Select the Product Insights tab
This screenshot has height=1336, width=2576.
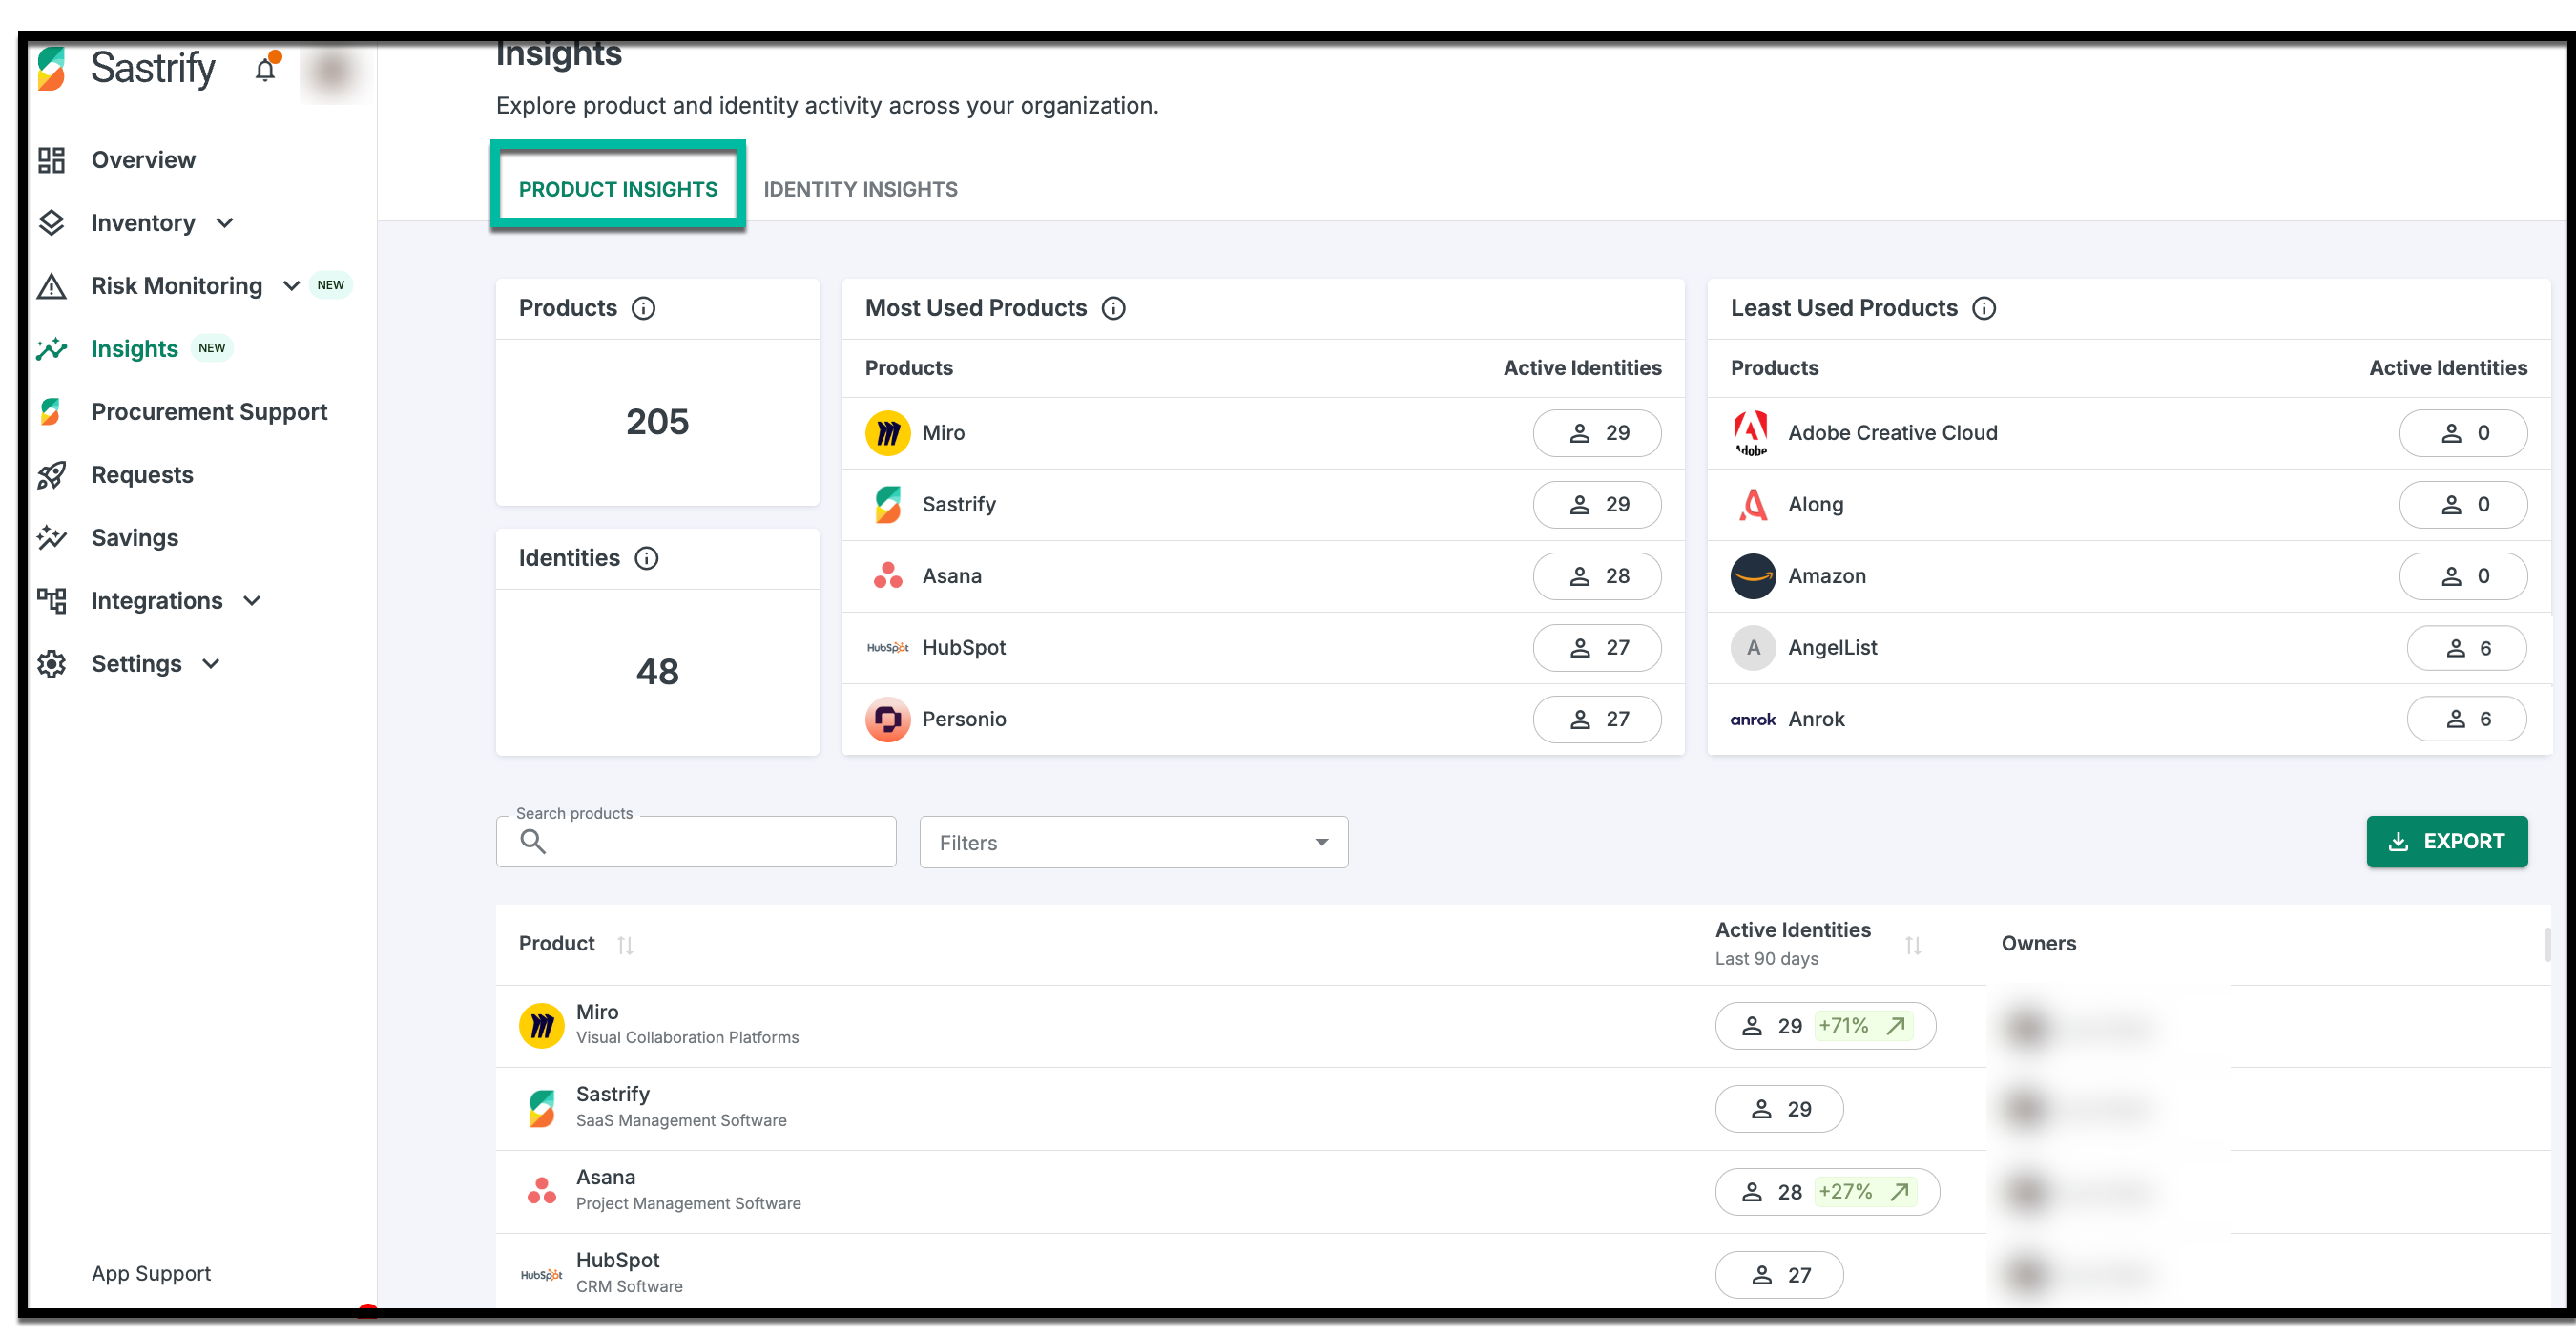click(617, 189)
